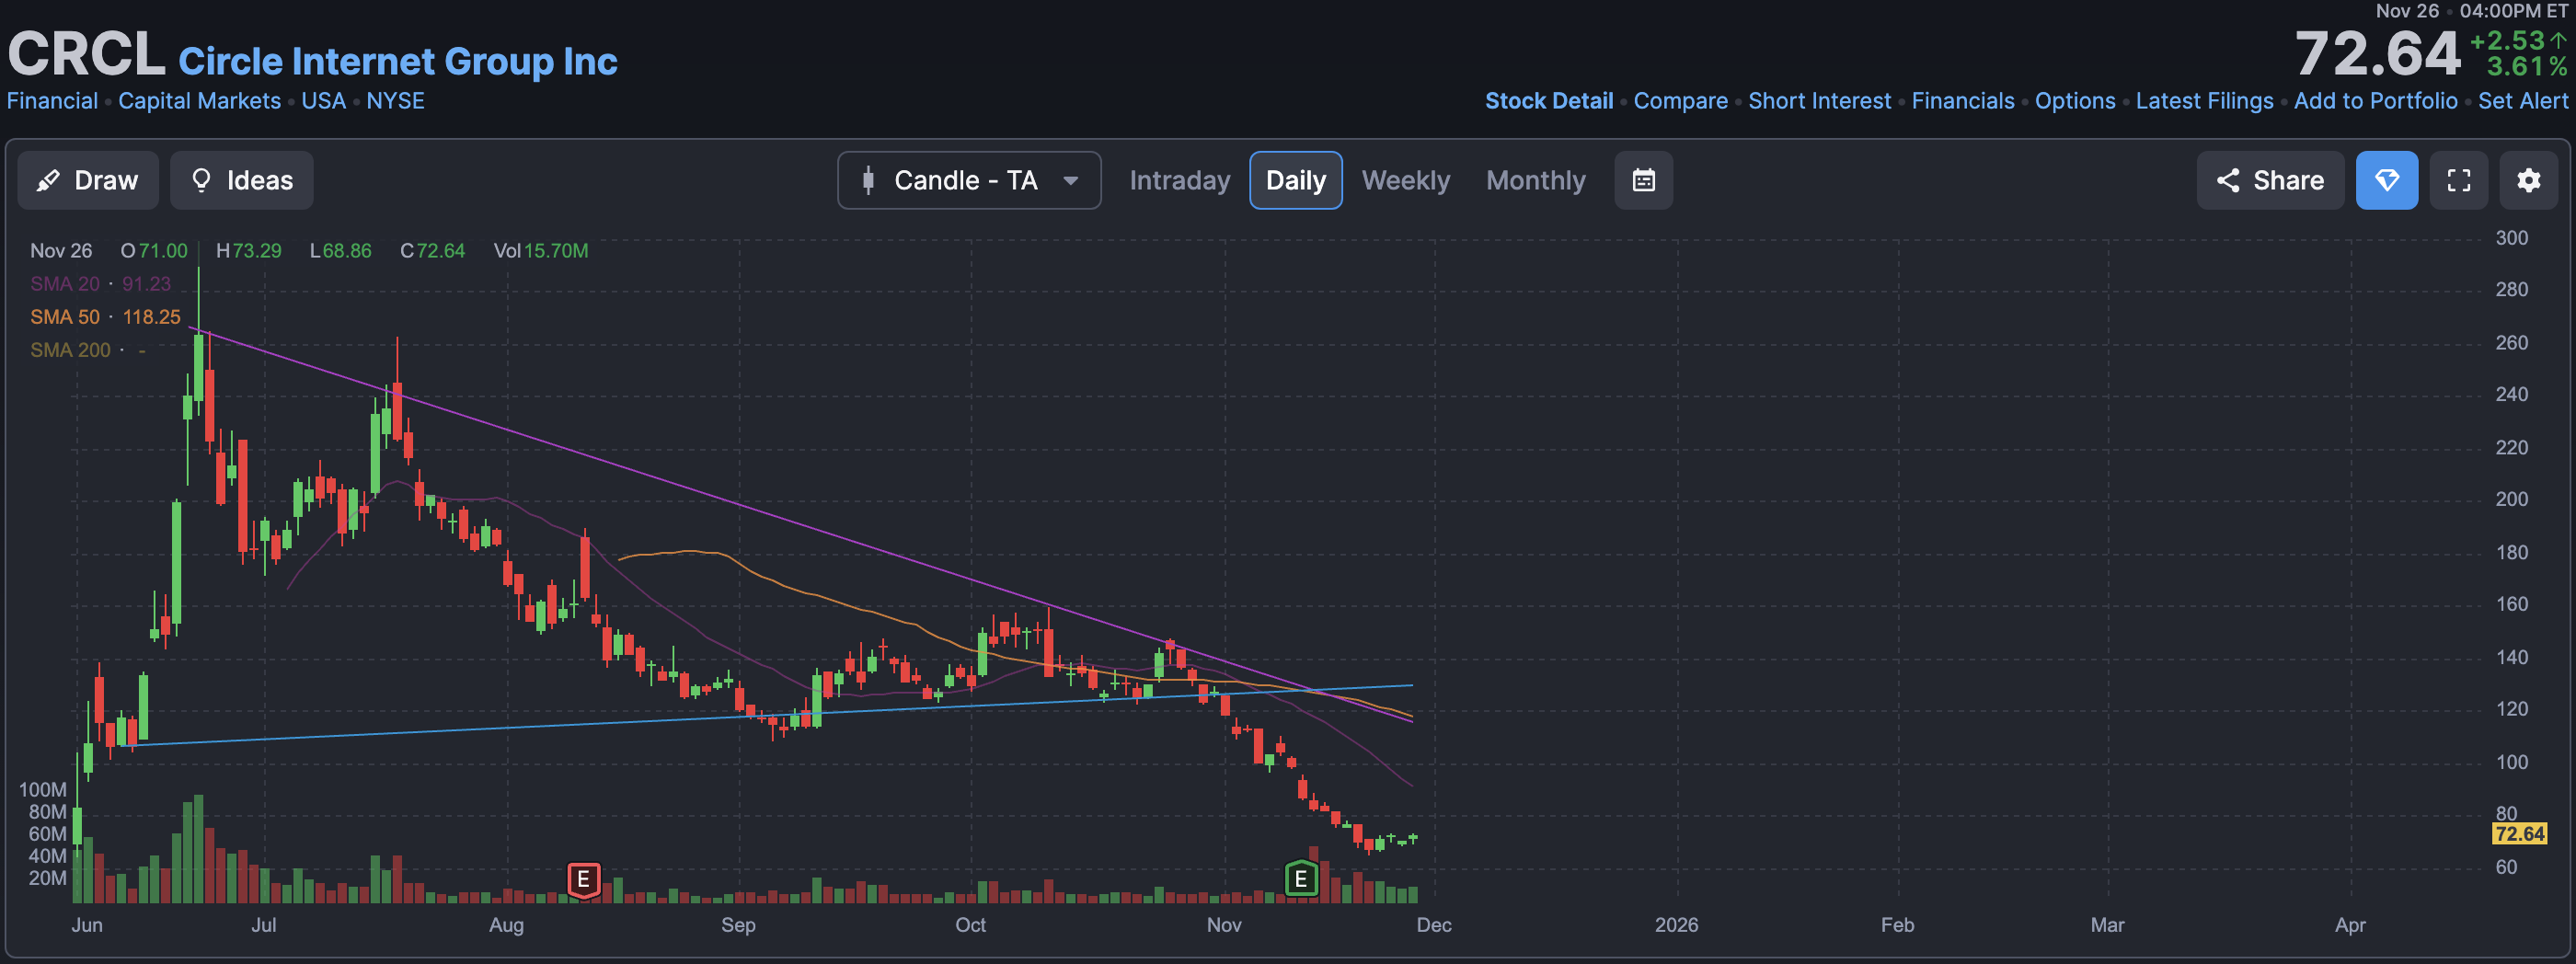Screen dimensions: 2576x964
Task: Open chart settings gear
Action: click(2529, 180)
